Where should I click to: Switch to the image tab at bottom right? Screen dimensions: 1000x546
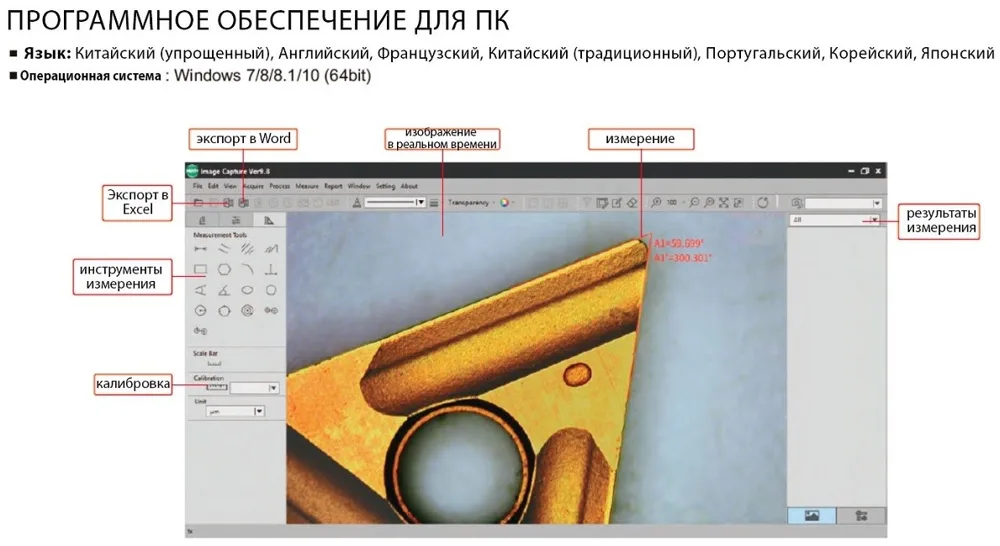(x=812, y=515)
